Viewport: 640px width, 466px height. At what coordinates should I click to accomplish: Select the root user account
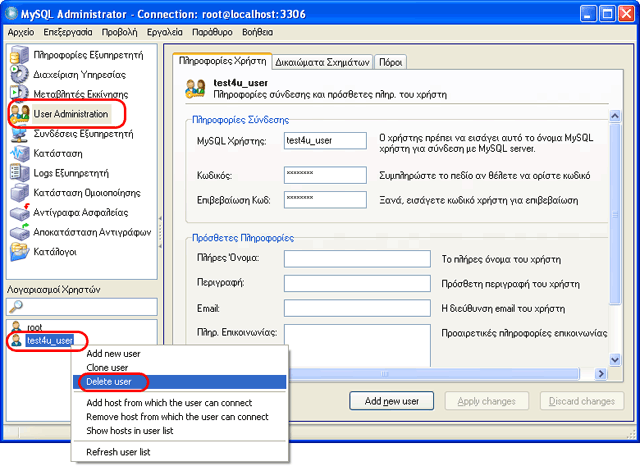(34, 327)
